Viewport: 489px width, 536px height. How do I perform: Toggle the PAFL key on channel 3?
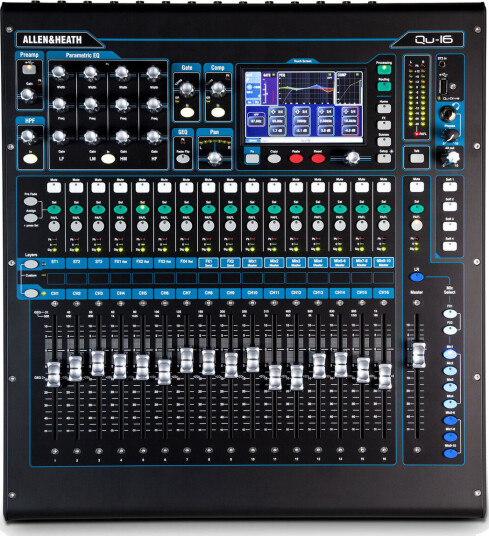click(98, 226)
